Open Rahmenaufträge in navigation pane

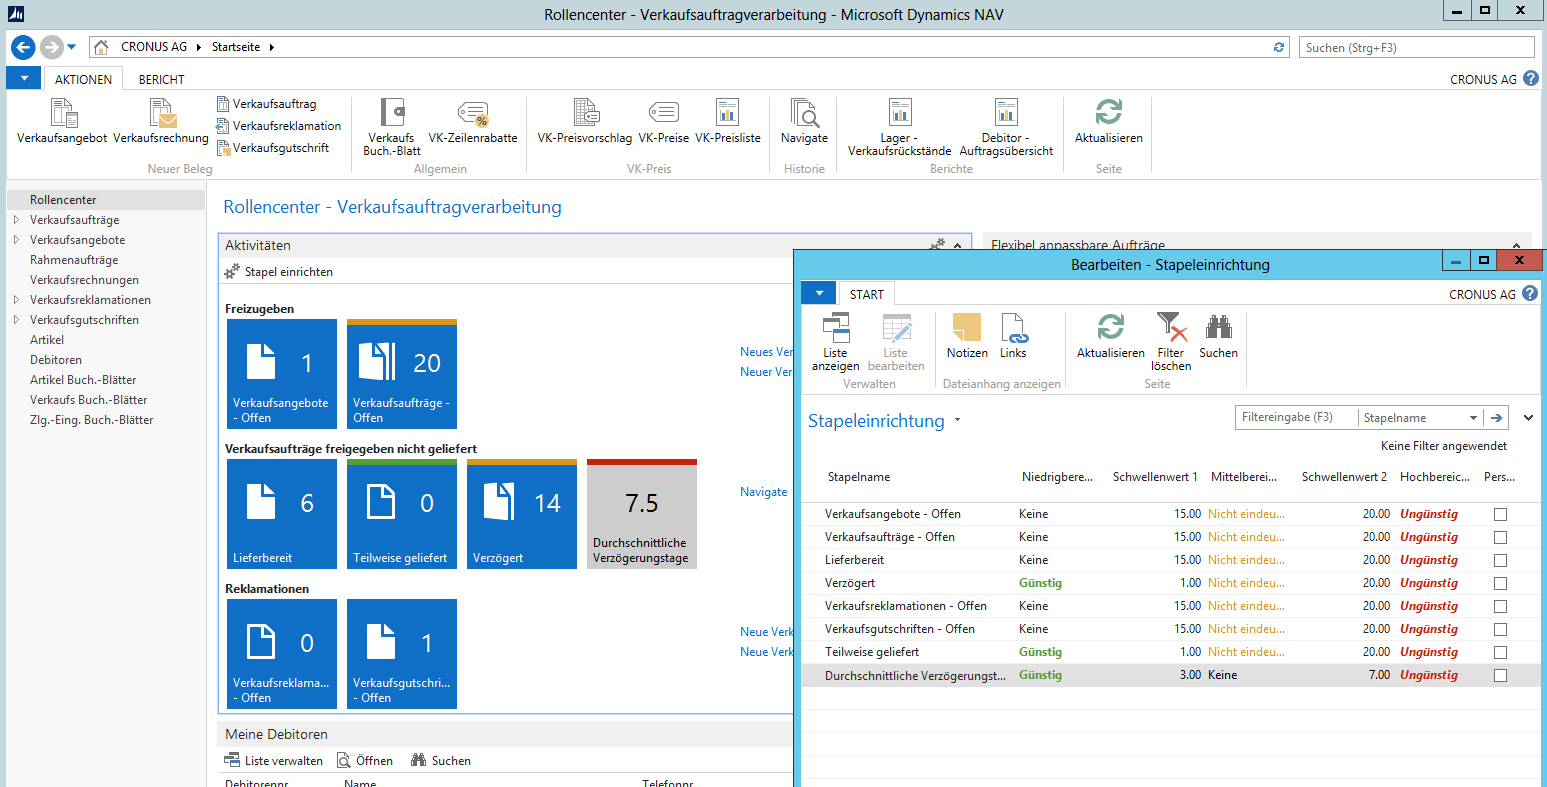click(74, 260)
